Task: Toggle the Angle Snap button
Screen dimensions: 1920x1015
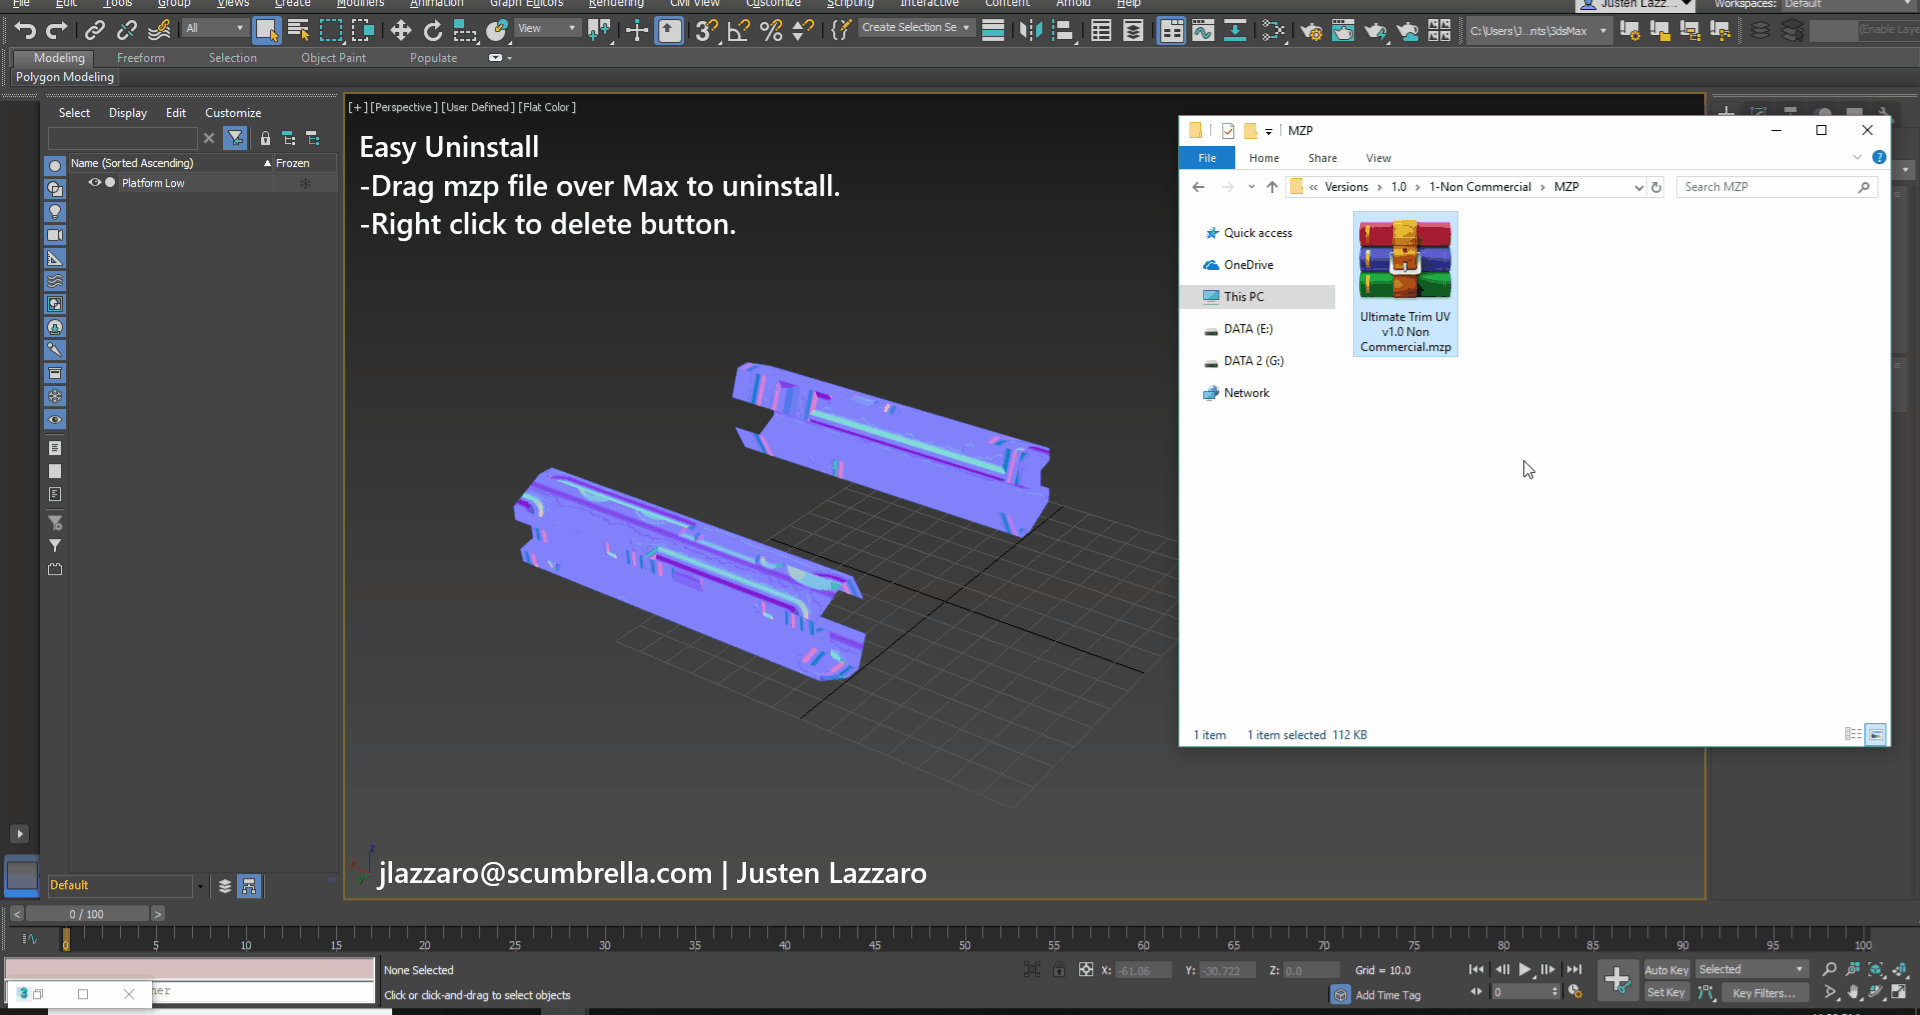Action: point(738,30)
